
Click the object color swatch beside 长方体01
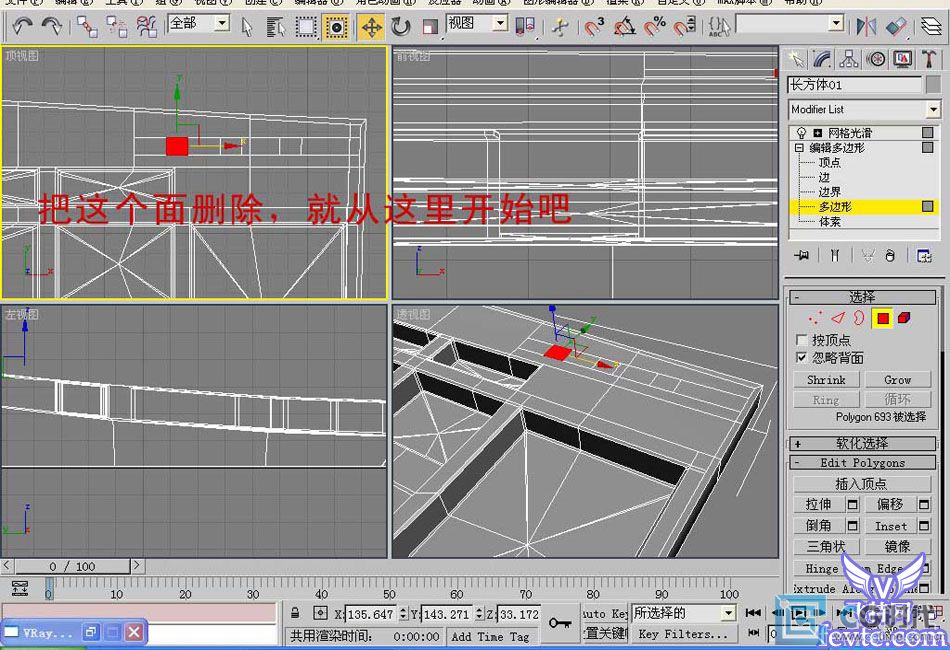[x=934, y=84]
